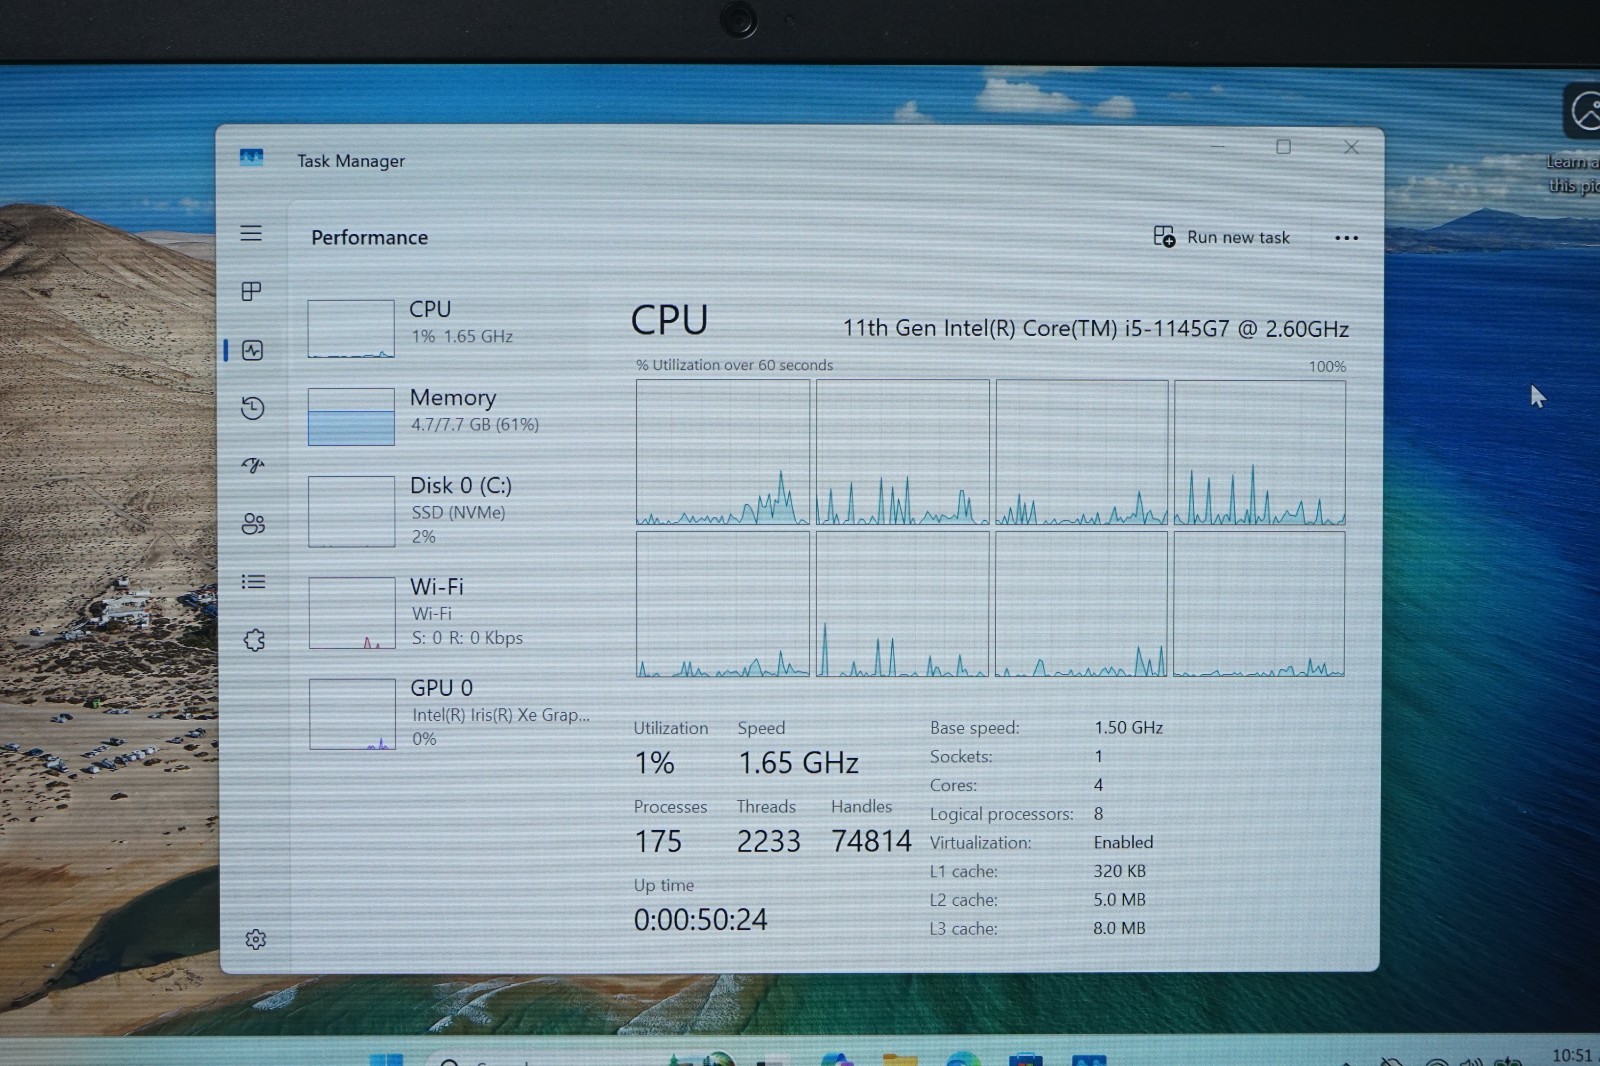Screen dimensions: 1600x1066
Task: Open the Services page puzzle icon
Action: coord(254,640)
